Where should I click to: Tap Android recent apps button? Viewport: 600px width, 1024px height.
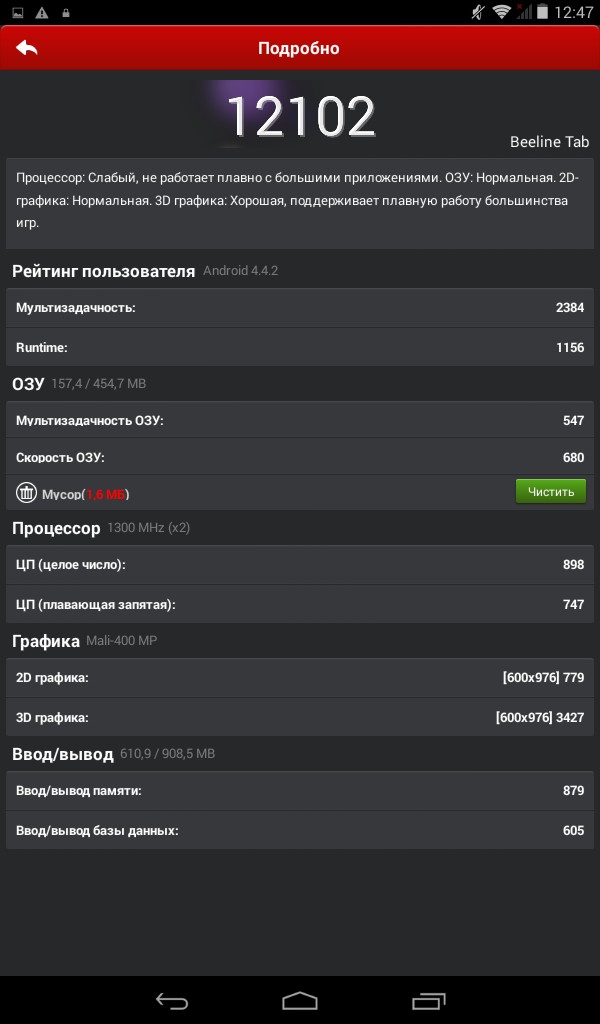pos(429,1000)
